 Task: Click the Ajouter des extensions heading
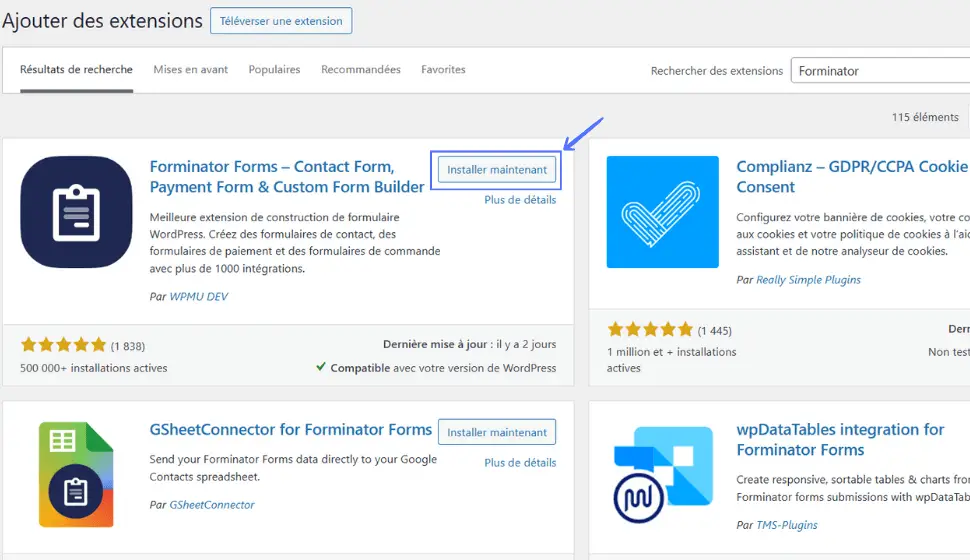click(x=103, y=20)
